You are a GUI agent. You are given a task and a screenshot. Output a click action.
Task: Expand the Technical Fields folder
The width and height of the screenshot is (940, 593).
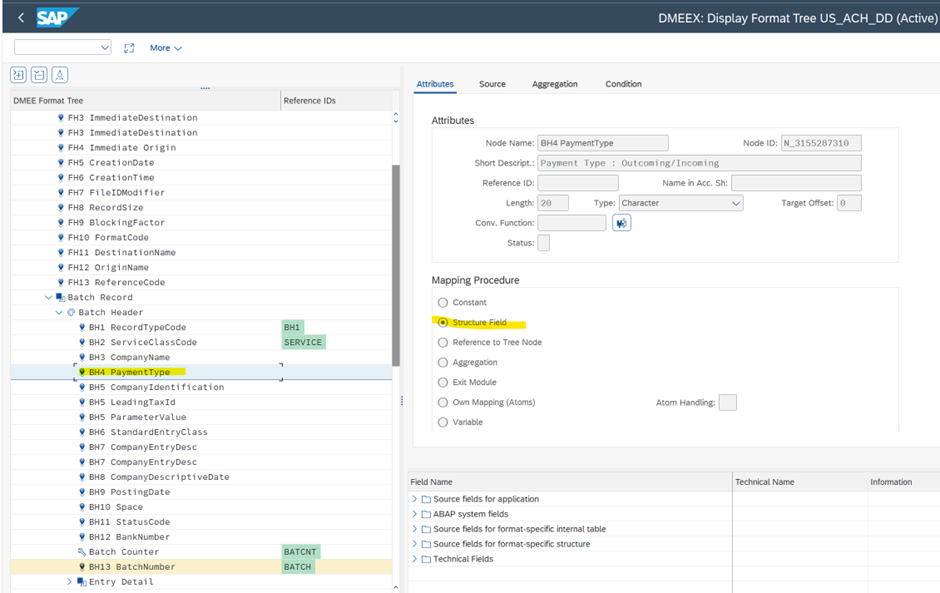coord(414,559)
